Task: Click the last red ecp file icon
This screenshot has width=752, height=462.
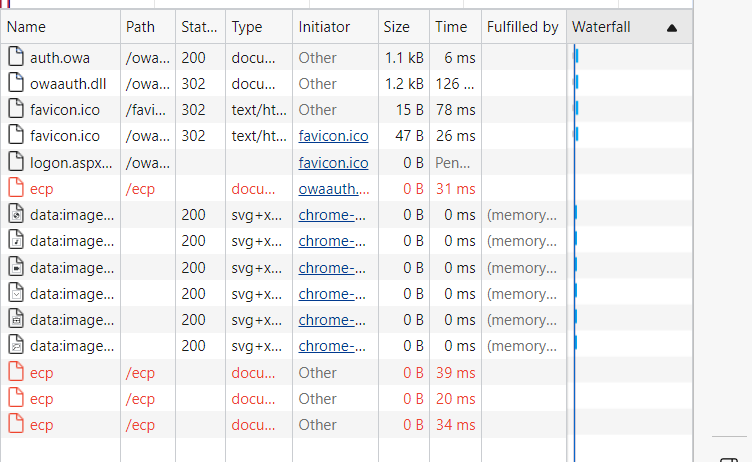Action: click(15, 424)
